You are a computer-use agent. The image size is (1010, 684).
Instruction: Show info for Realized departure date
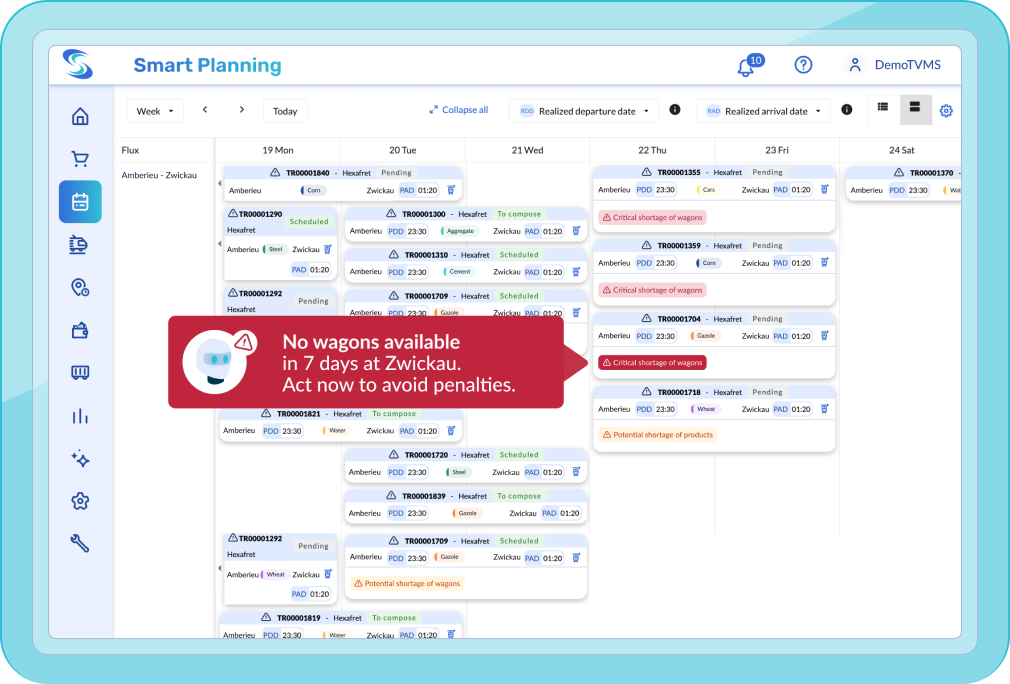click(674, 110)
